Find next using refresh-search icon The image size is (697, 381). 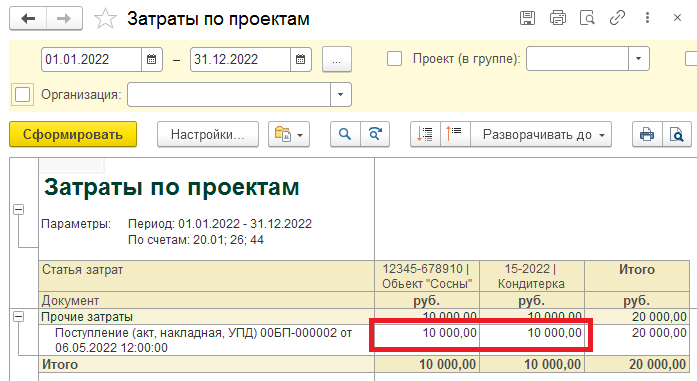(x=375, y=134)
